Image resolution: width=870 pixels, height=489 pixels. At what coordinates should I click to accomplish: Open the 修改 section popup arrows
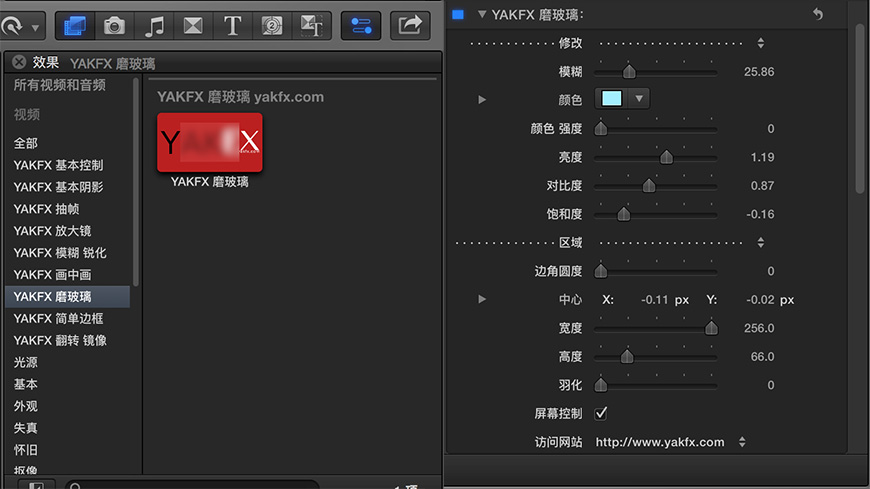(761, 43)
